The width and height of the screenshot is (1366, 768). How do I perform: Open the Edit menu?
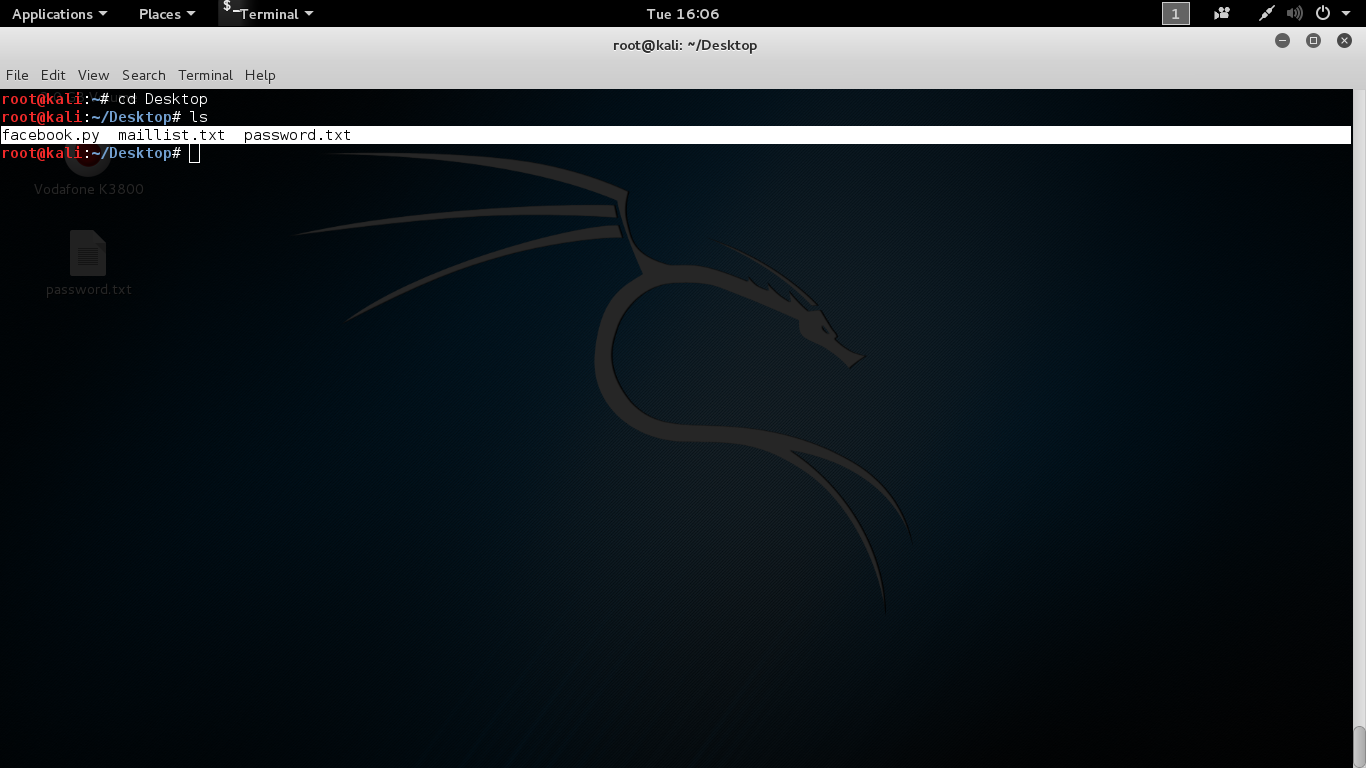53,75
